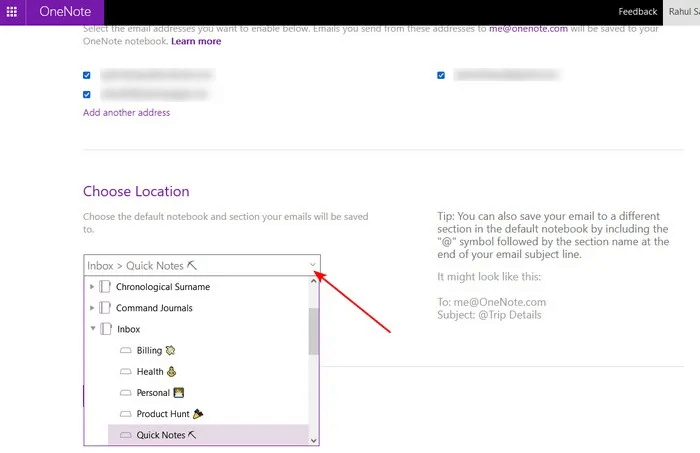Click the Billing section tab icon
The height and width of the screenshot is (453, 700).
[x=126, y=350]
